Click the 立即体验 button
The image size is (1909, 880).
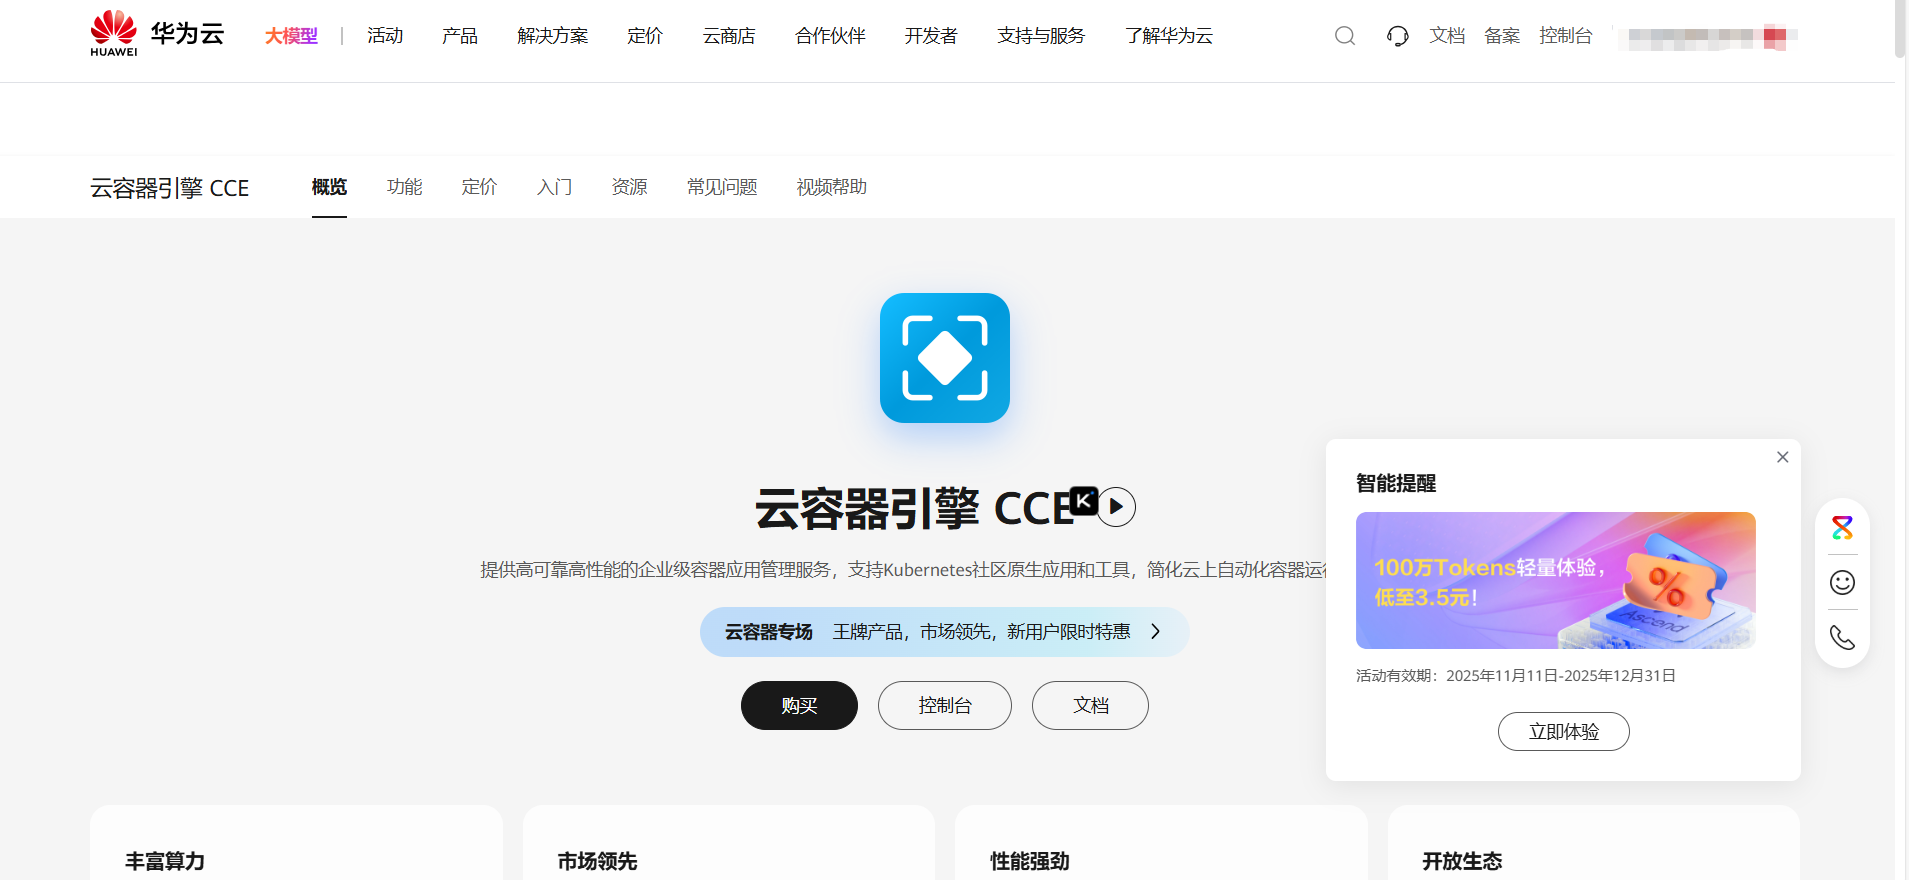coord(1564,732)
